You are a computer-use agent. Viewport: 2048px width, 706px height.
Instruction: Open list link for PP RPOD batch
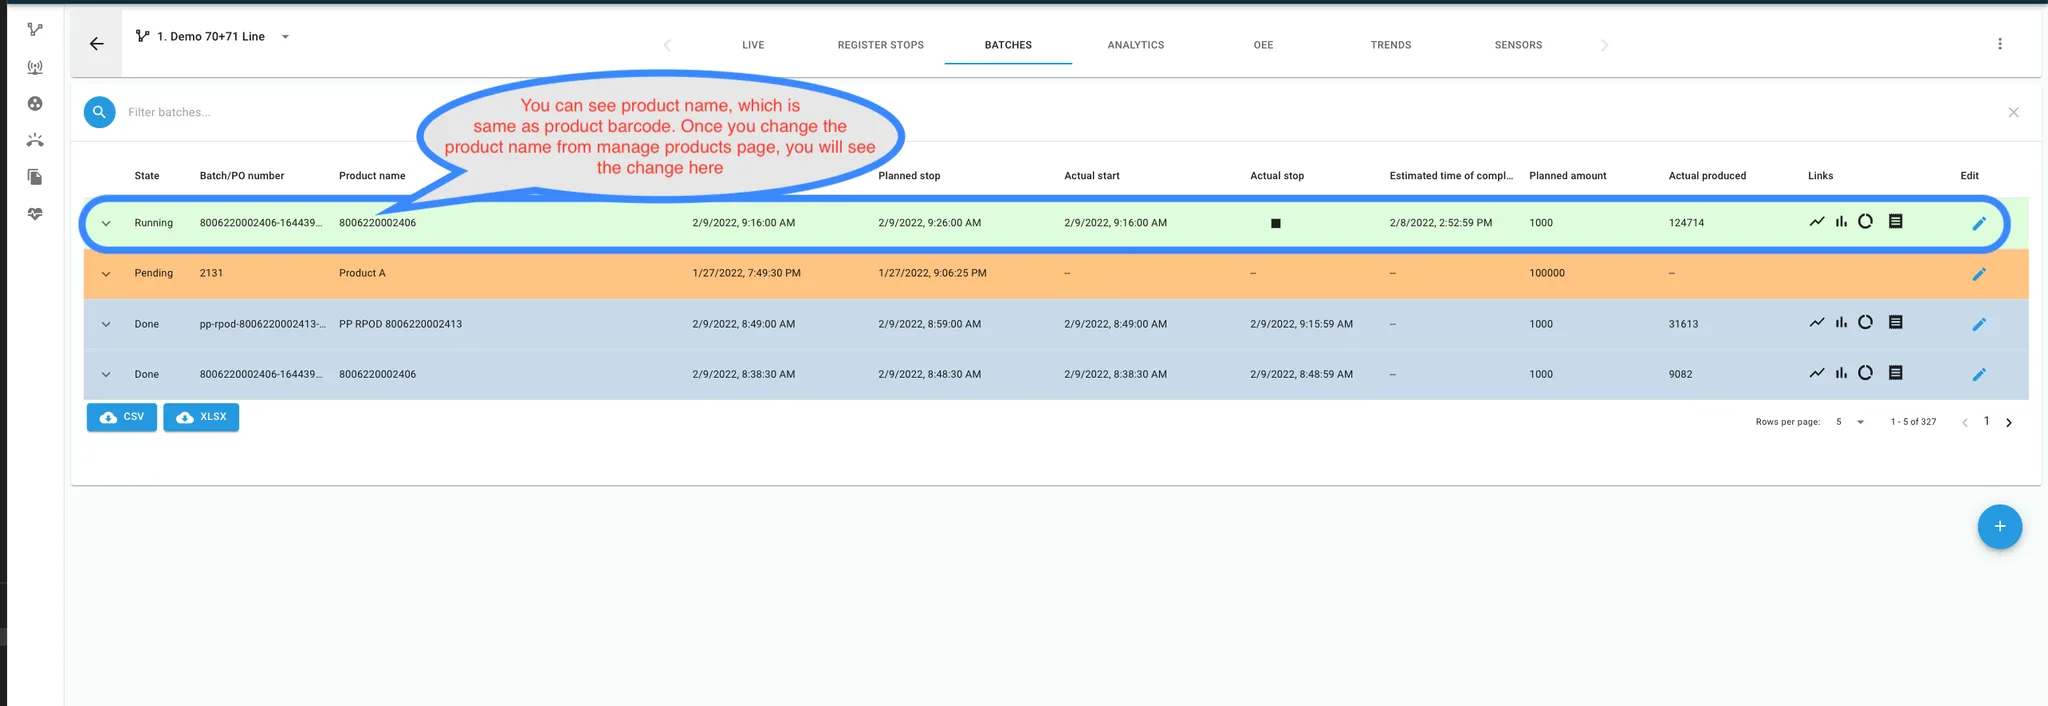pos(1895,323)
